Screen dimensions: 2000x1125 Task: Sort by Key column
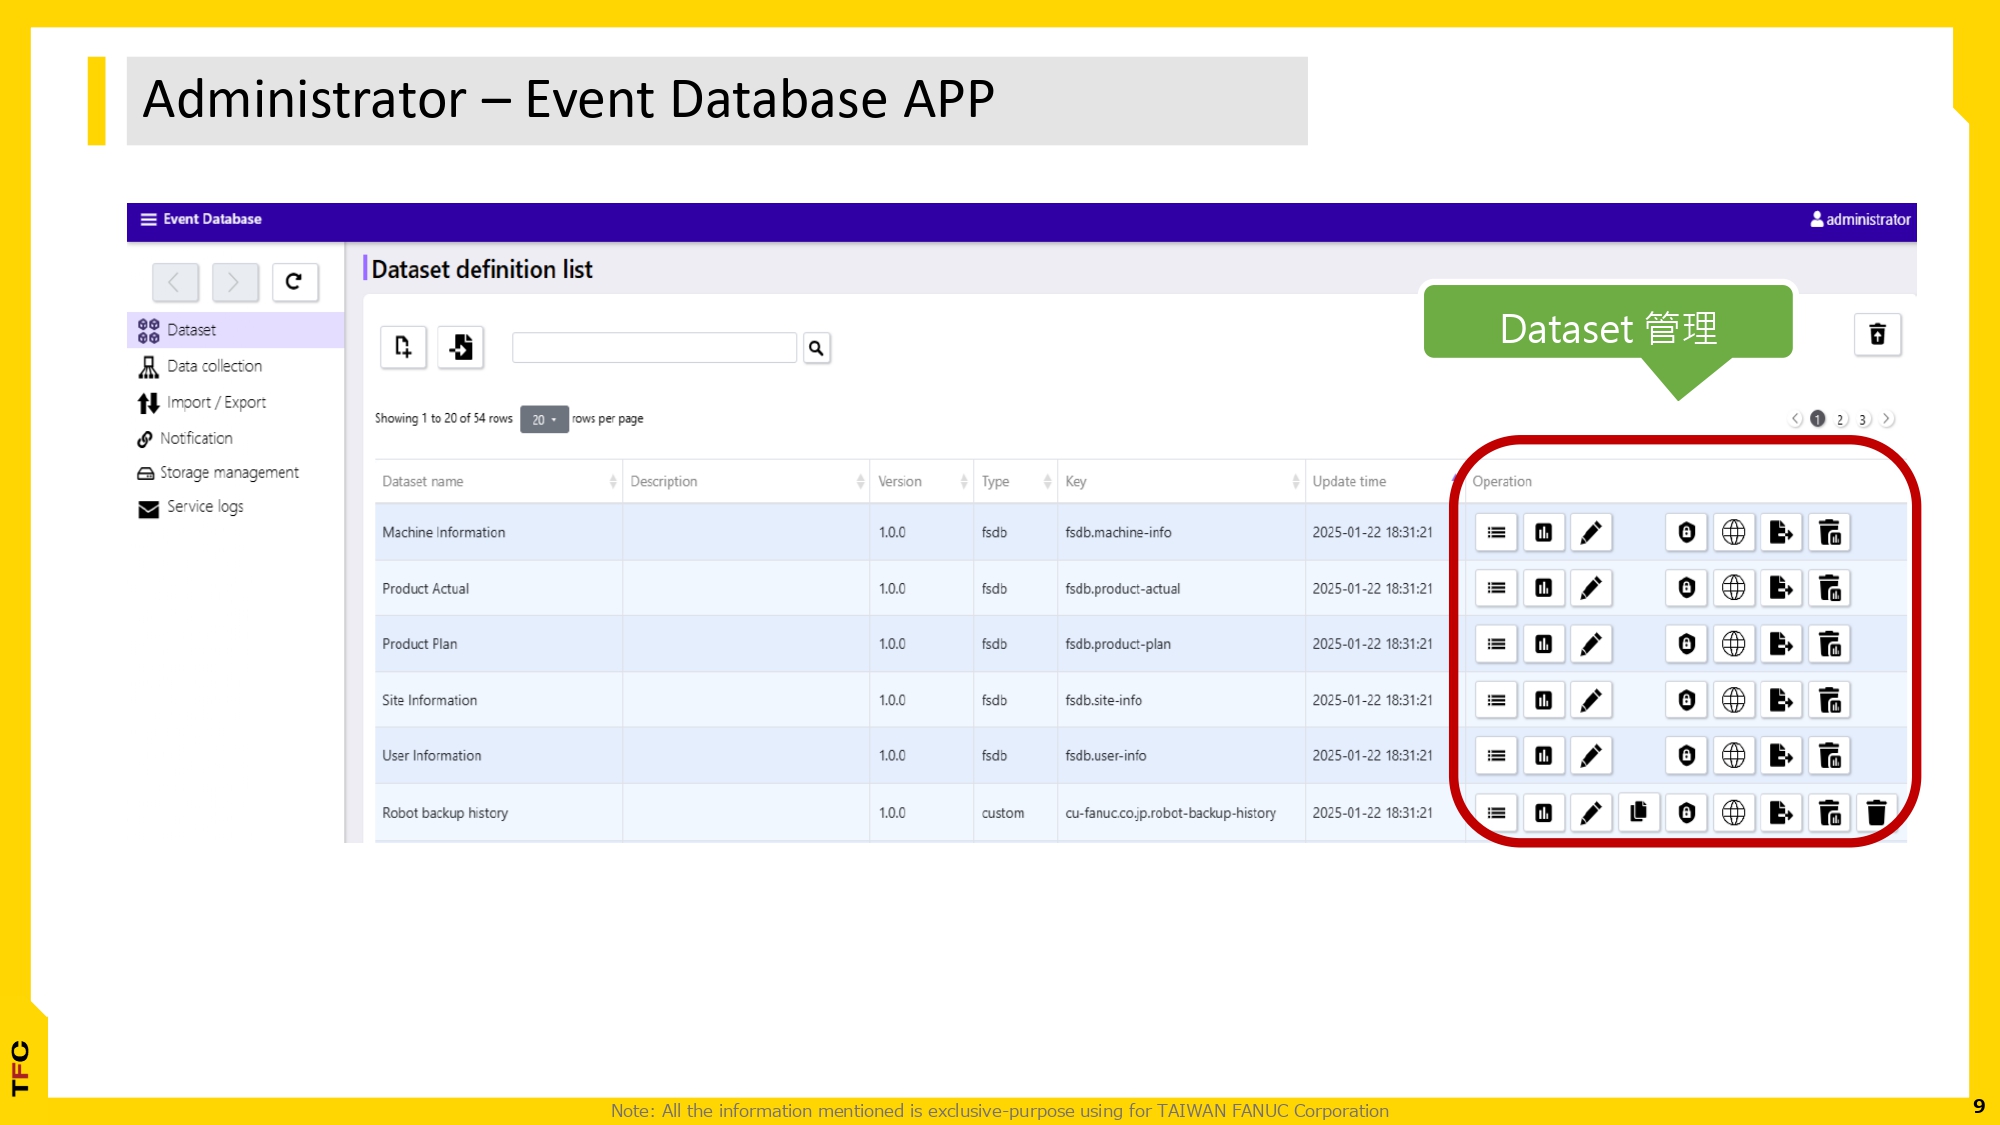[x=1181, y=482]
